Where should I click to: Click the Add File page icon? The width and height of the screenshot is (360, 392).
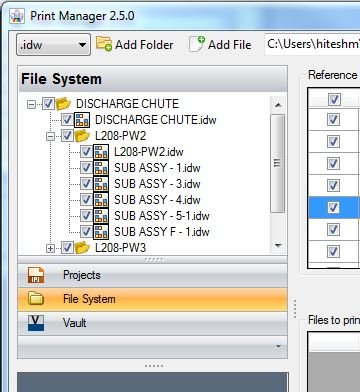pyautogui.click(x=197, y=44)
